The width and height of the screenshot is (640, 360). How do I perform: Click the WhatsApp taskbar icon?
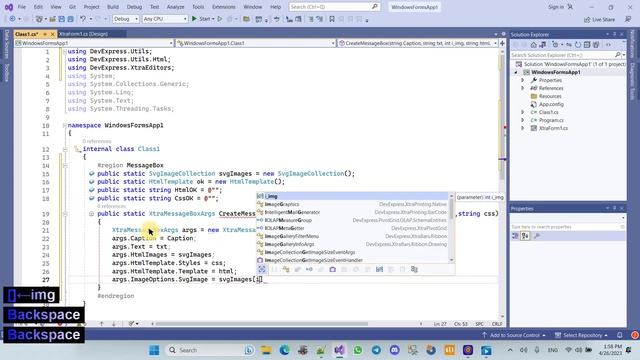tap(358, 350)
